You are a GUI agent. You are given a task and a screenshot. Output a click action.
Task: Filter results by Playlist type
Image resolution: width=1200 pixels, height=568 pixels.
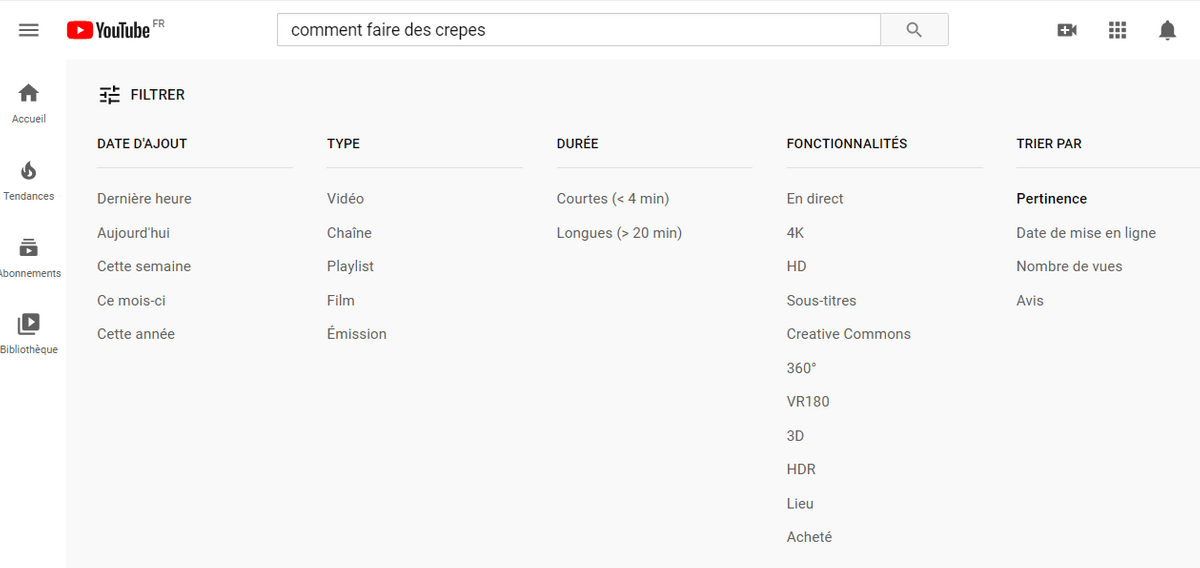coord(350,266)
